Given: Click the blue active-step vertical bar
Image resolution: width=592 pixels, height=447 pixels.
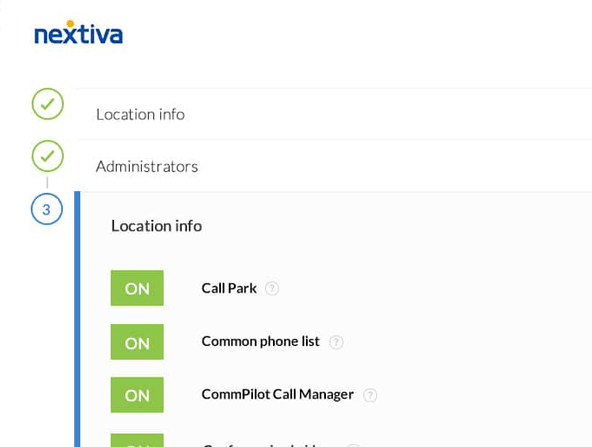Looking at the screenshot, I should (77, 319).
